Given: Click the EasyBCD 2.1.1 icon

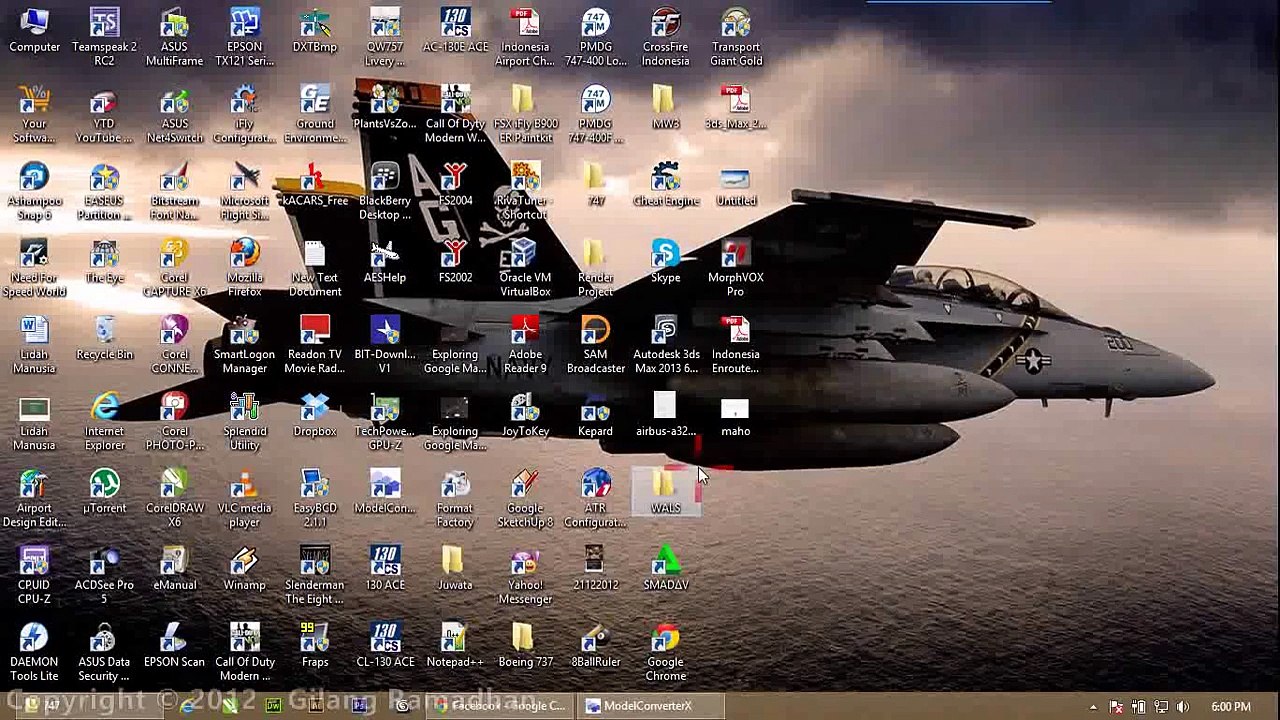Looking at the screenshot, I should 314,500.
